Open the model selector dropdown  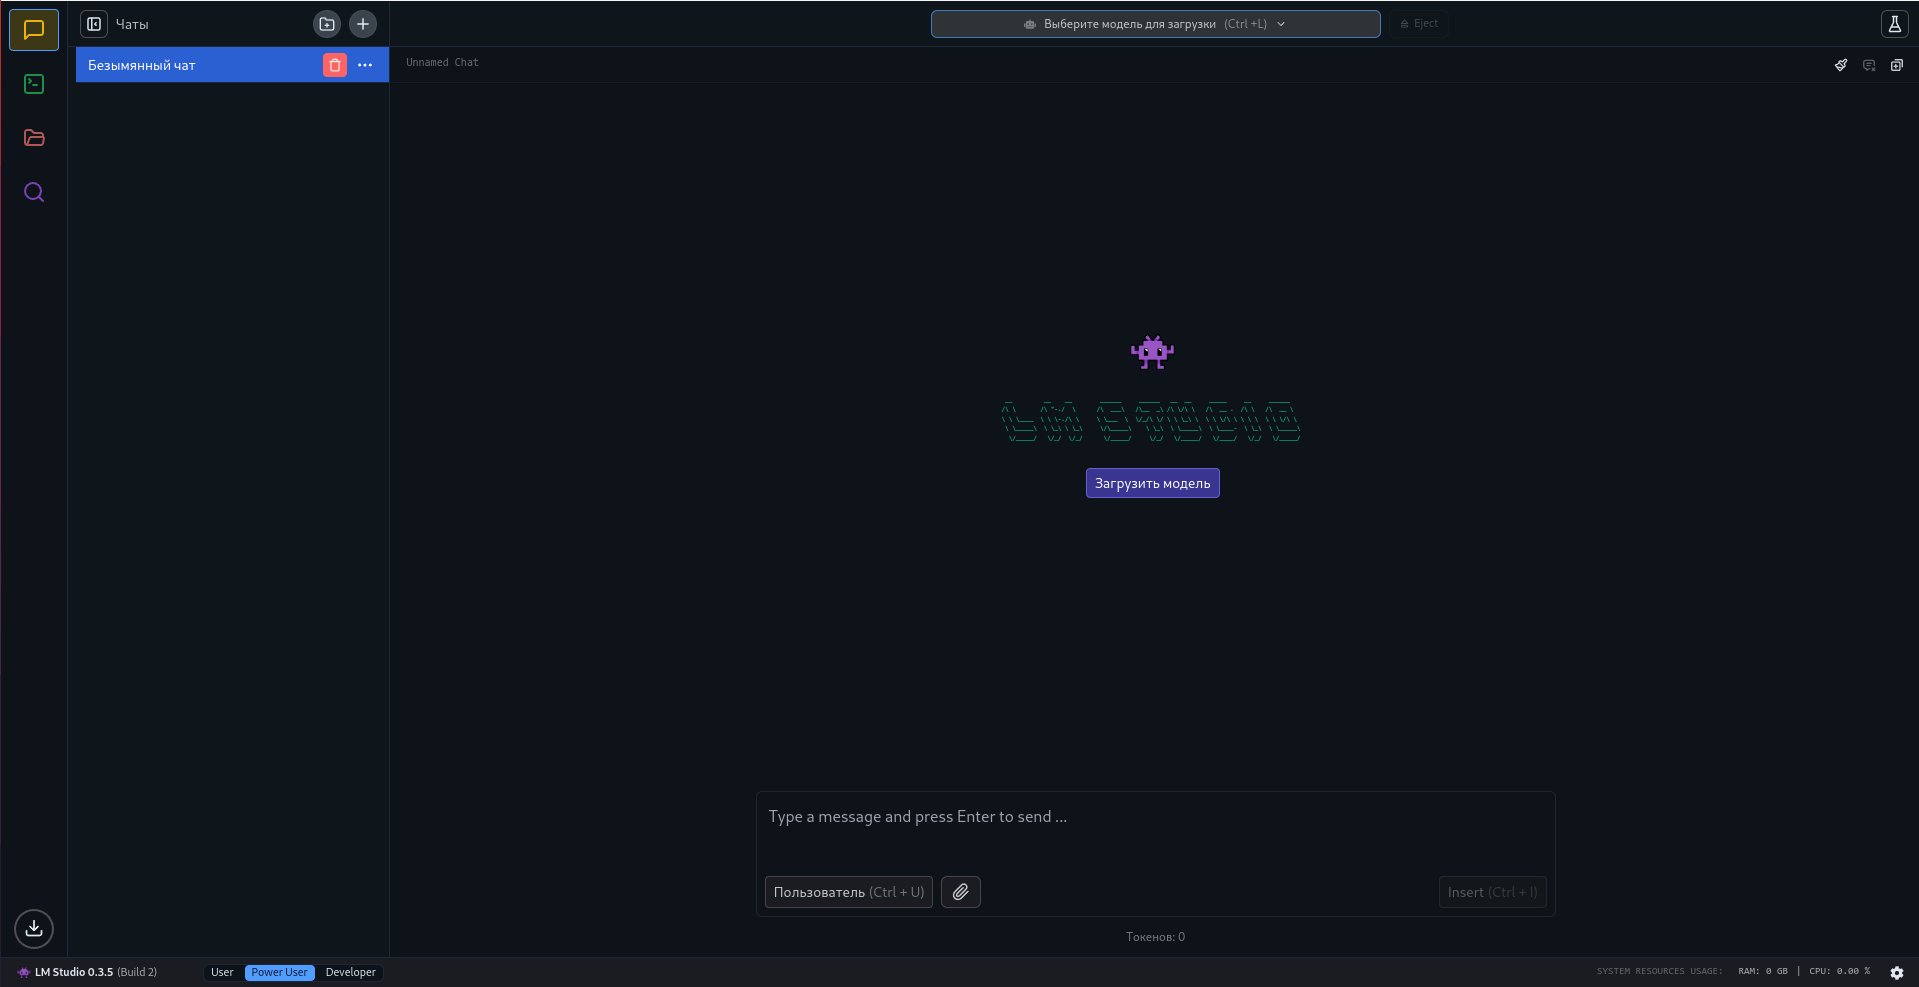click(x=1155, y=24)
